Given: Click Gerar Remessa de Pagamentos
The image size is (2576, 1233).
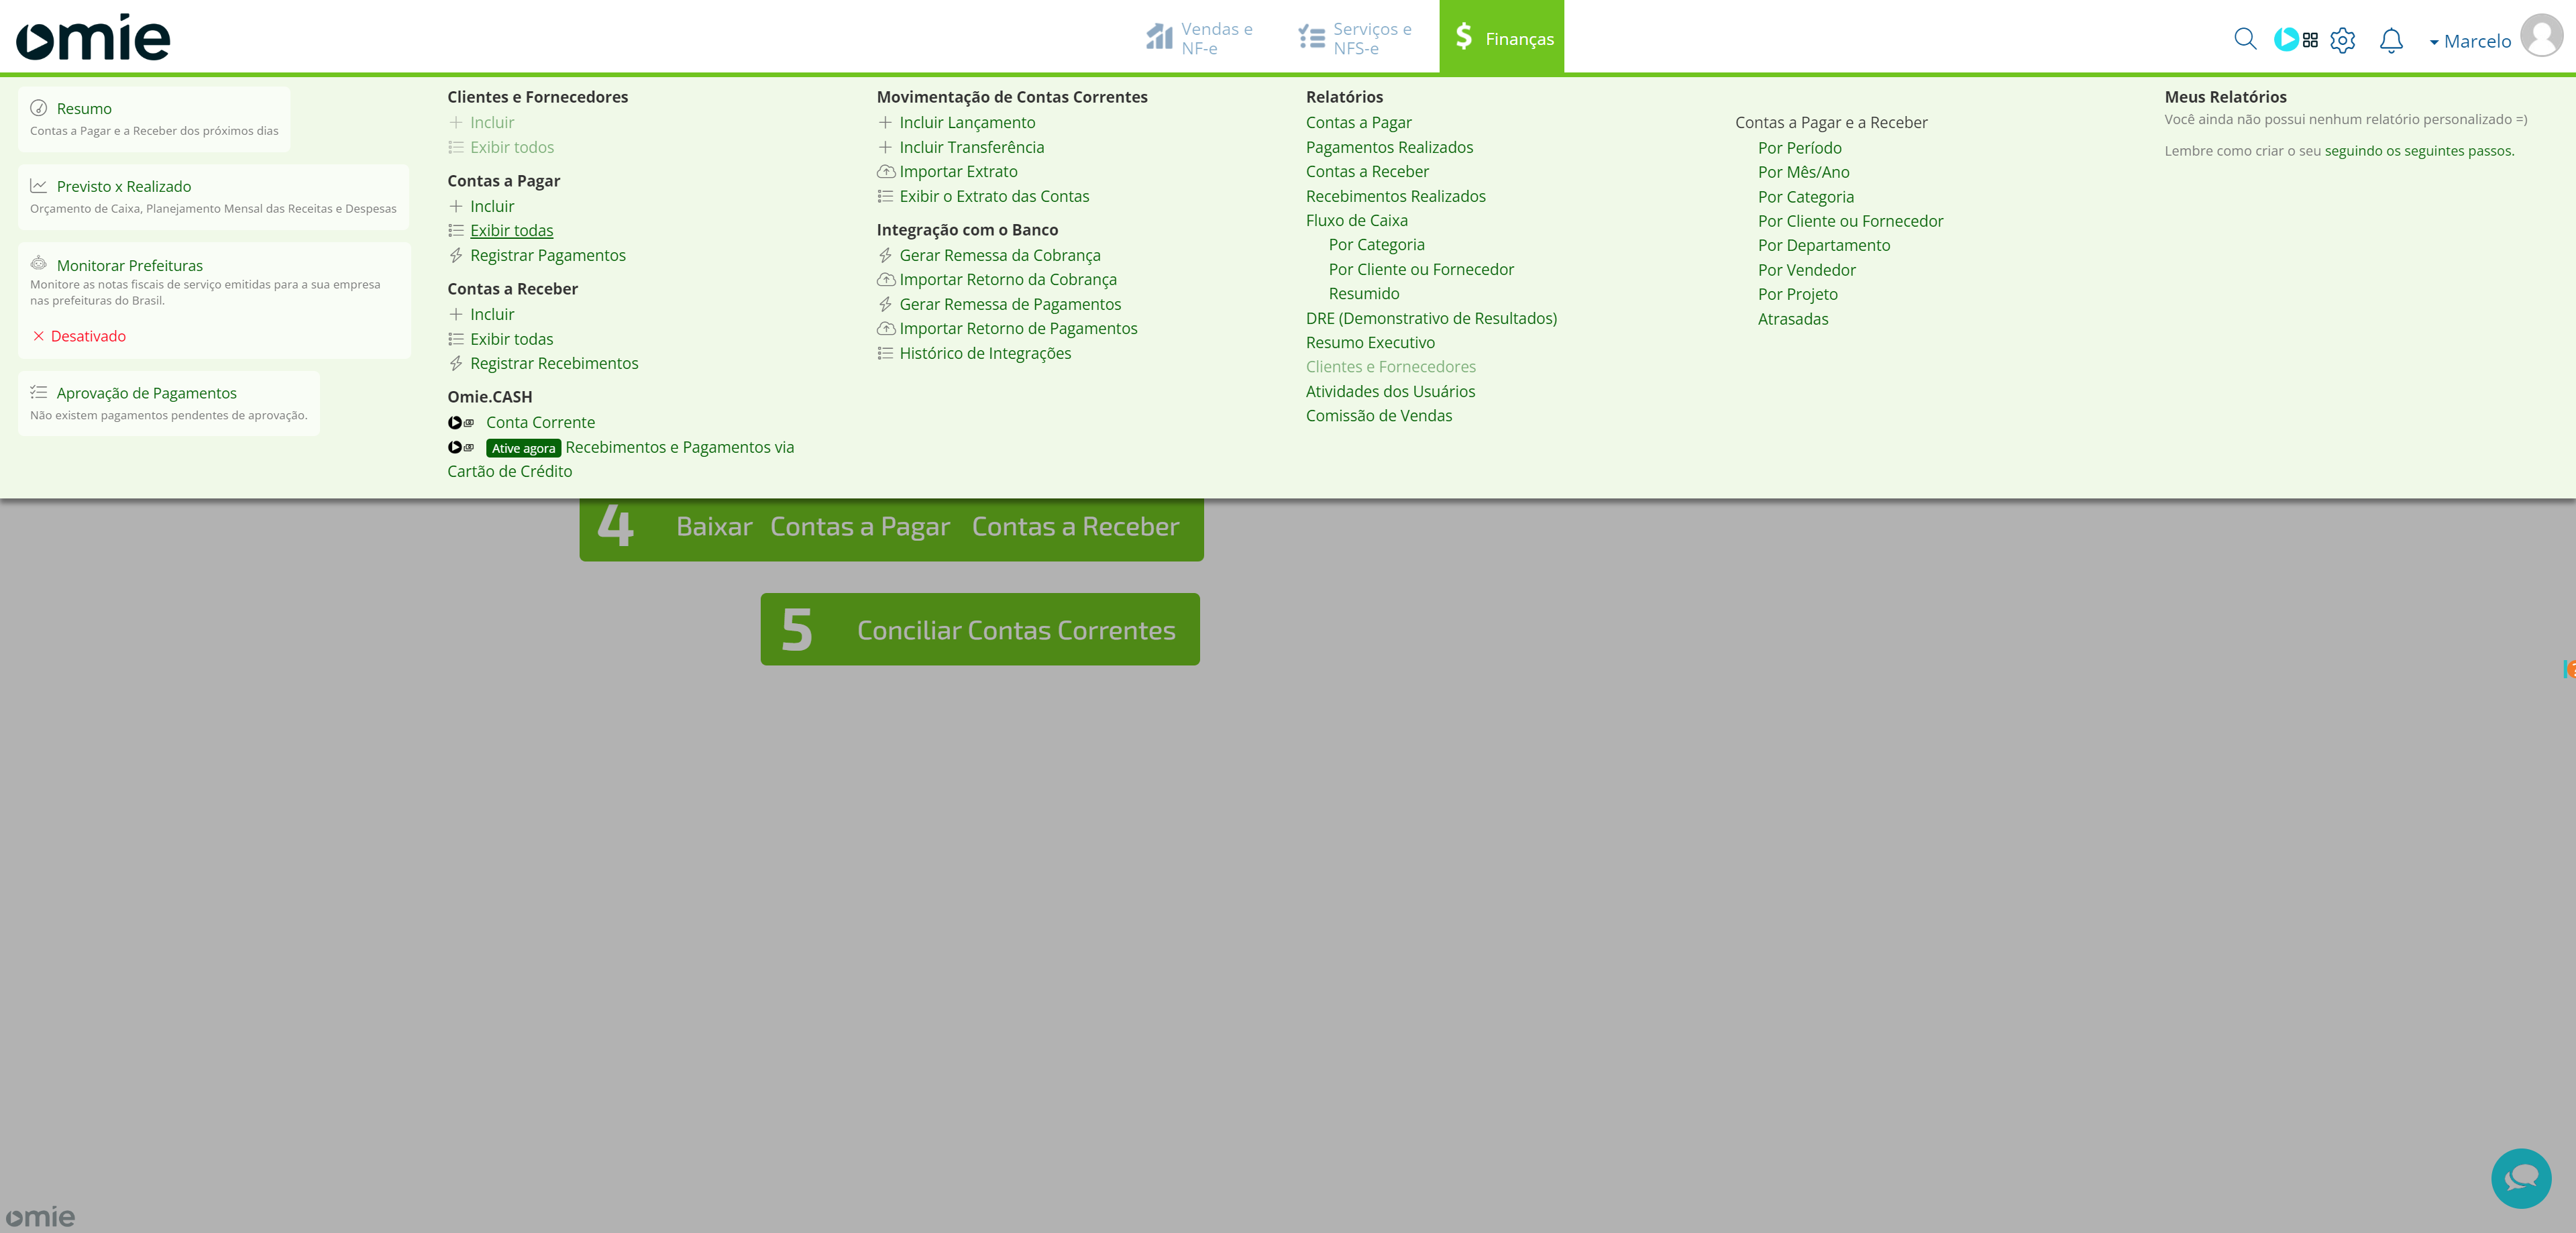Looking at the screenshot, I should coord(1010,304).
